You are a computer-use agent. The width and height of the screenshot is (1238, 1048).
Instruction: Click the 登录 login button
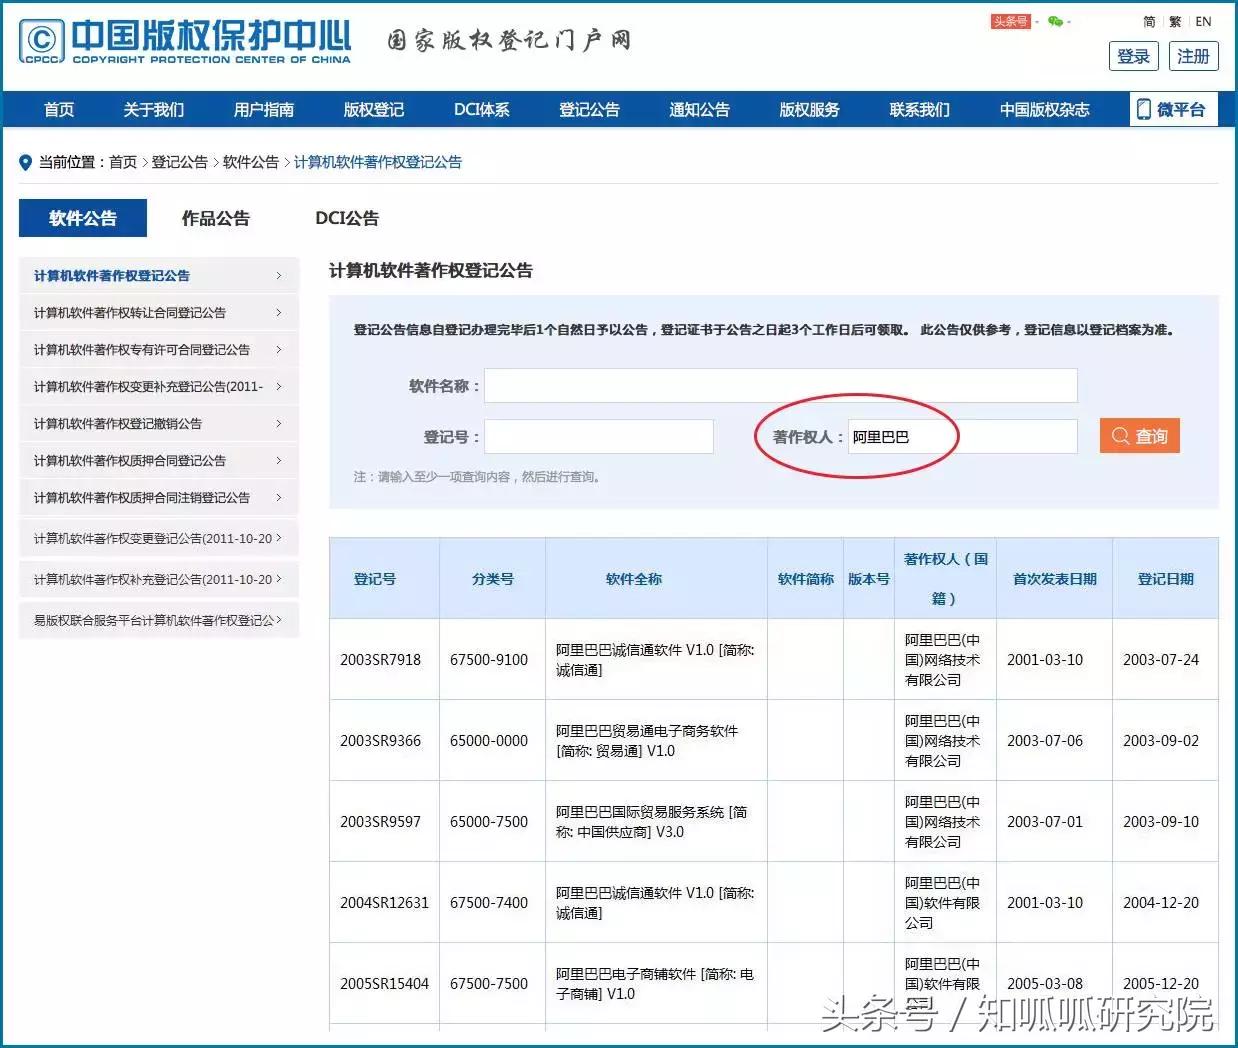click(x=1133, y=56)
